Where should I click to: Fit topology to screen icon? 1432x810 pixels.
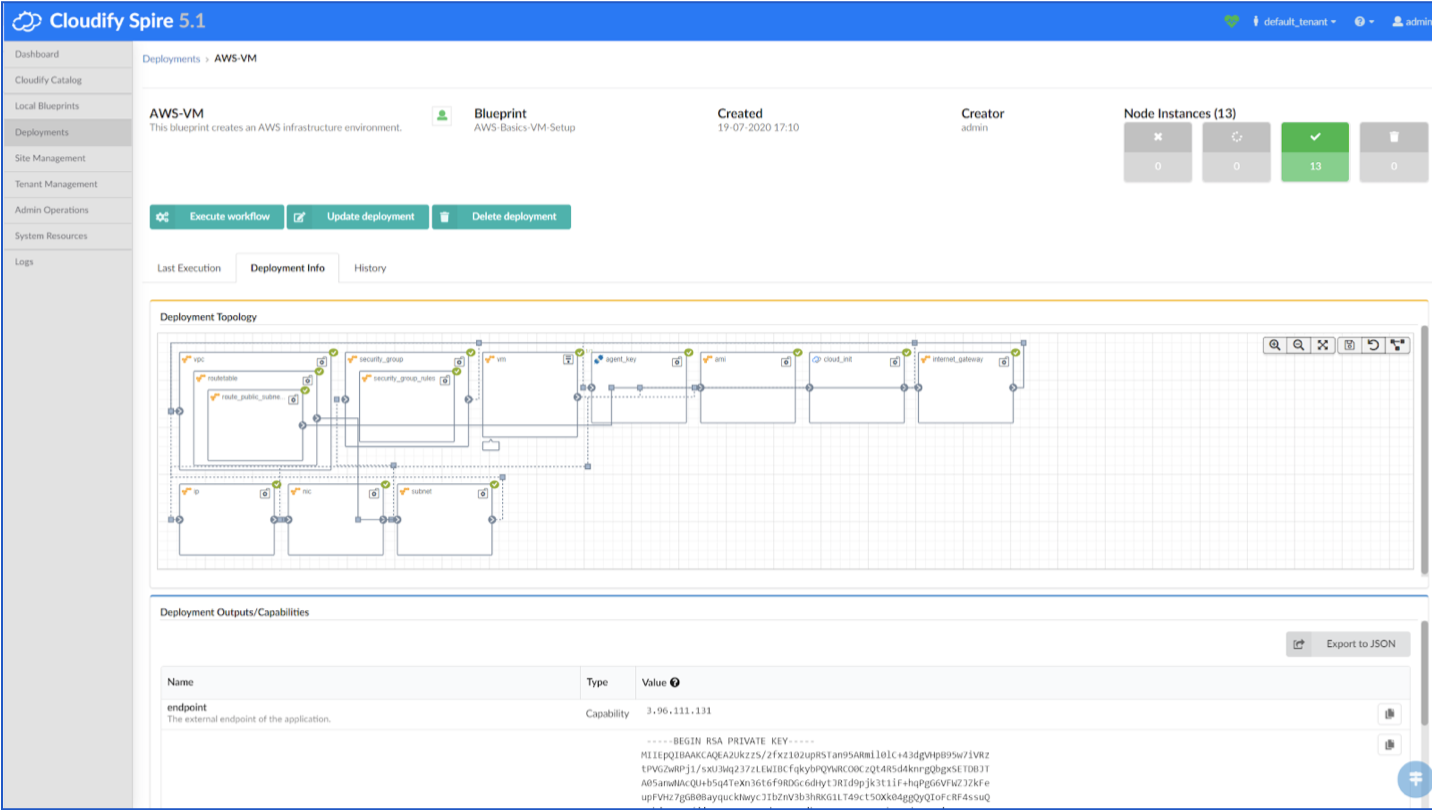[x=1322, y=345]
